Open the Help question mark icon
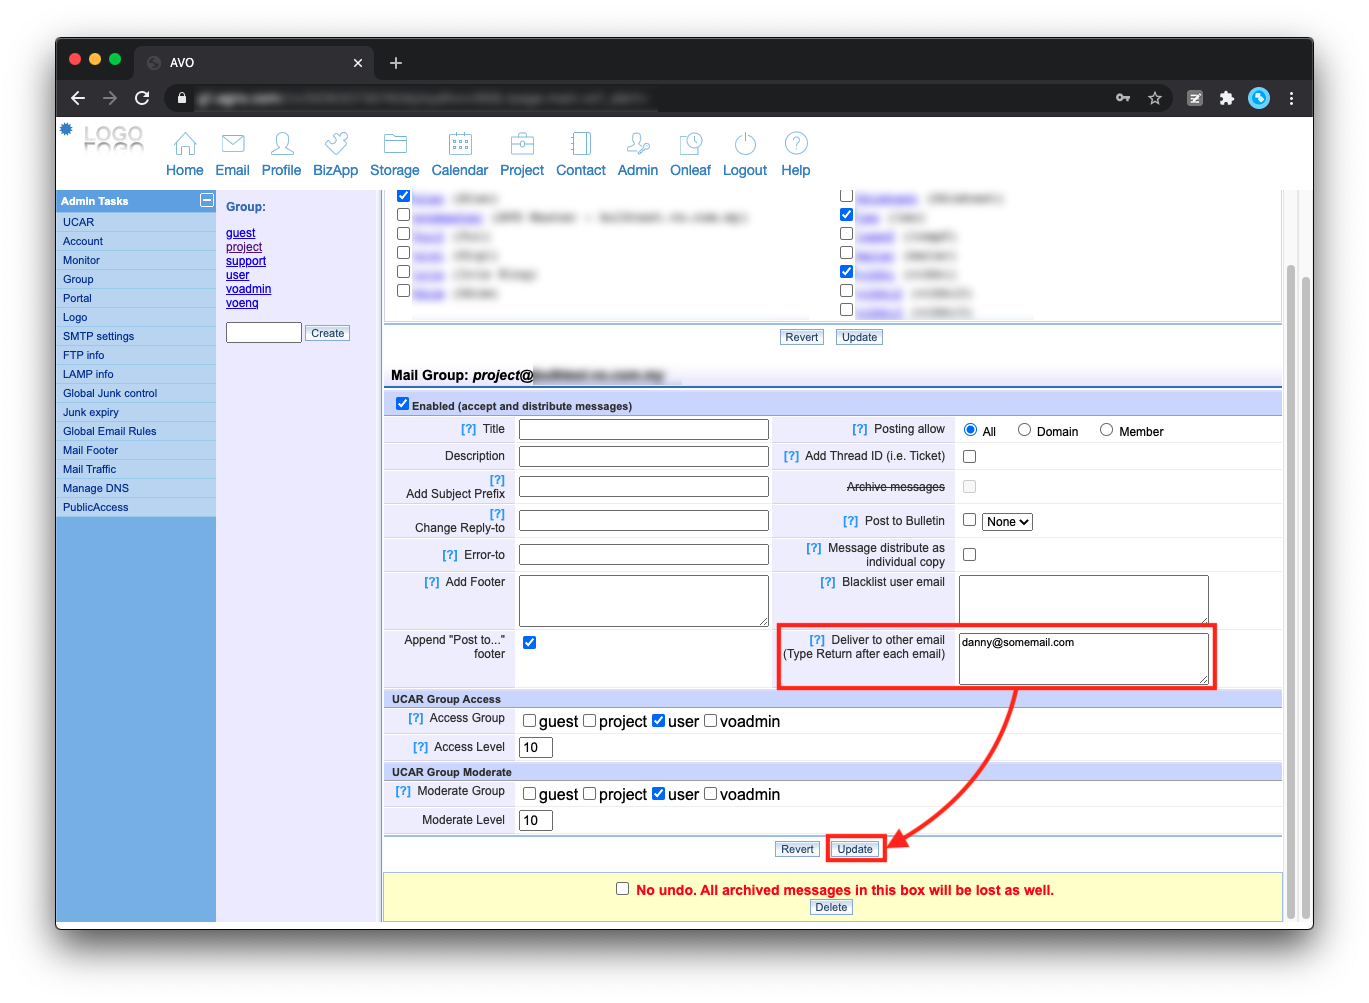The width and height of the screenshot is (1369, 1003). 796,144
